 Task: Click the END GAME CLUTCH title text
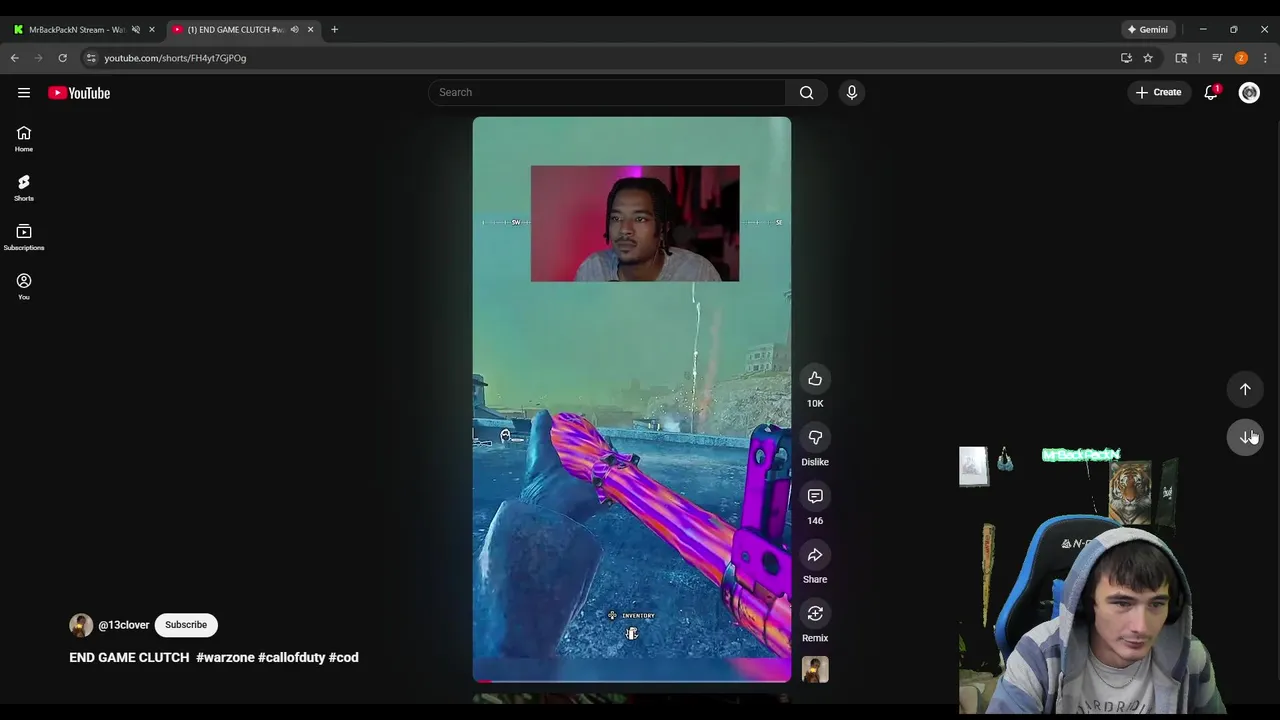(129, 658)
